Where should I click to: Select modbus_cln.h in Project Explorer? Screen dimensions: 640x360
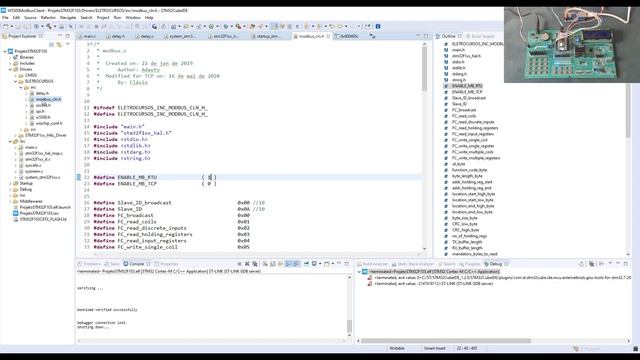pyautogui.click(x=48, y=99)
